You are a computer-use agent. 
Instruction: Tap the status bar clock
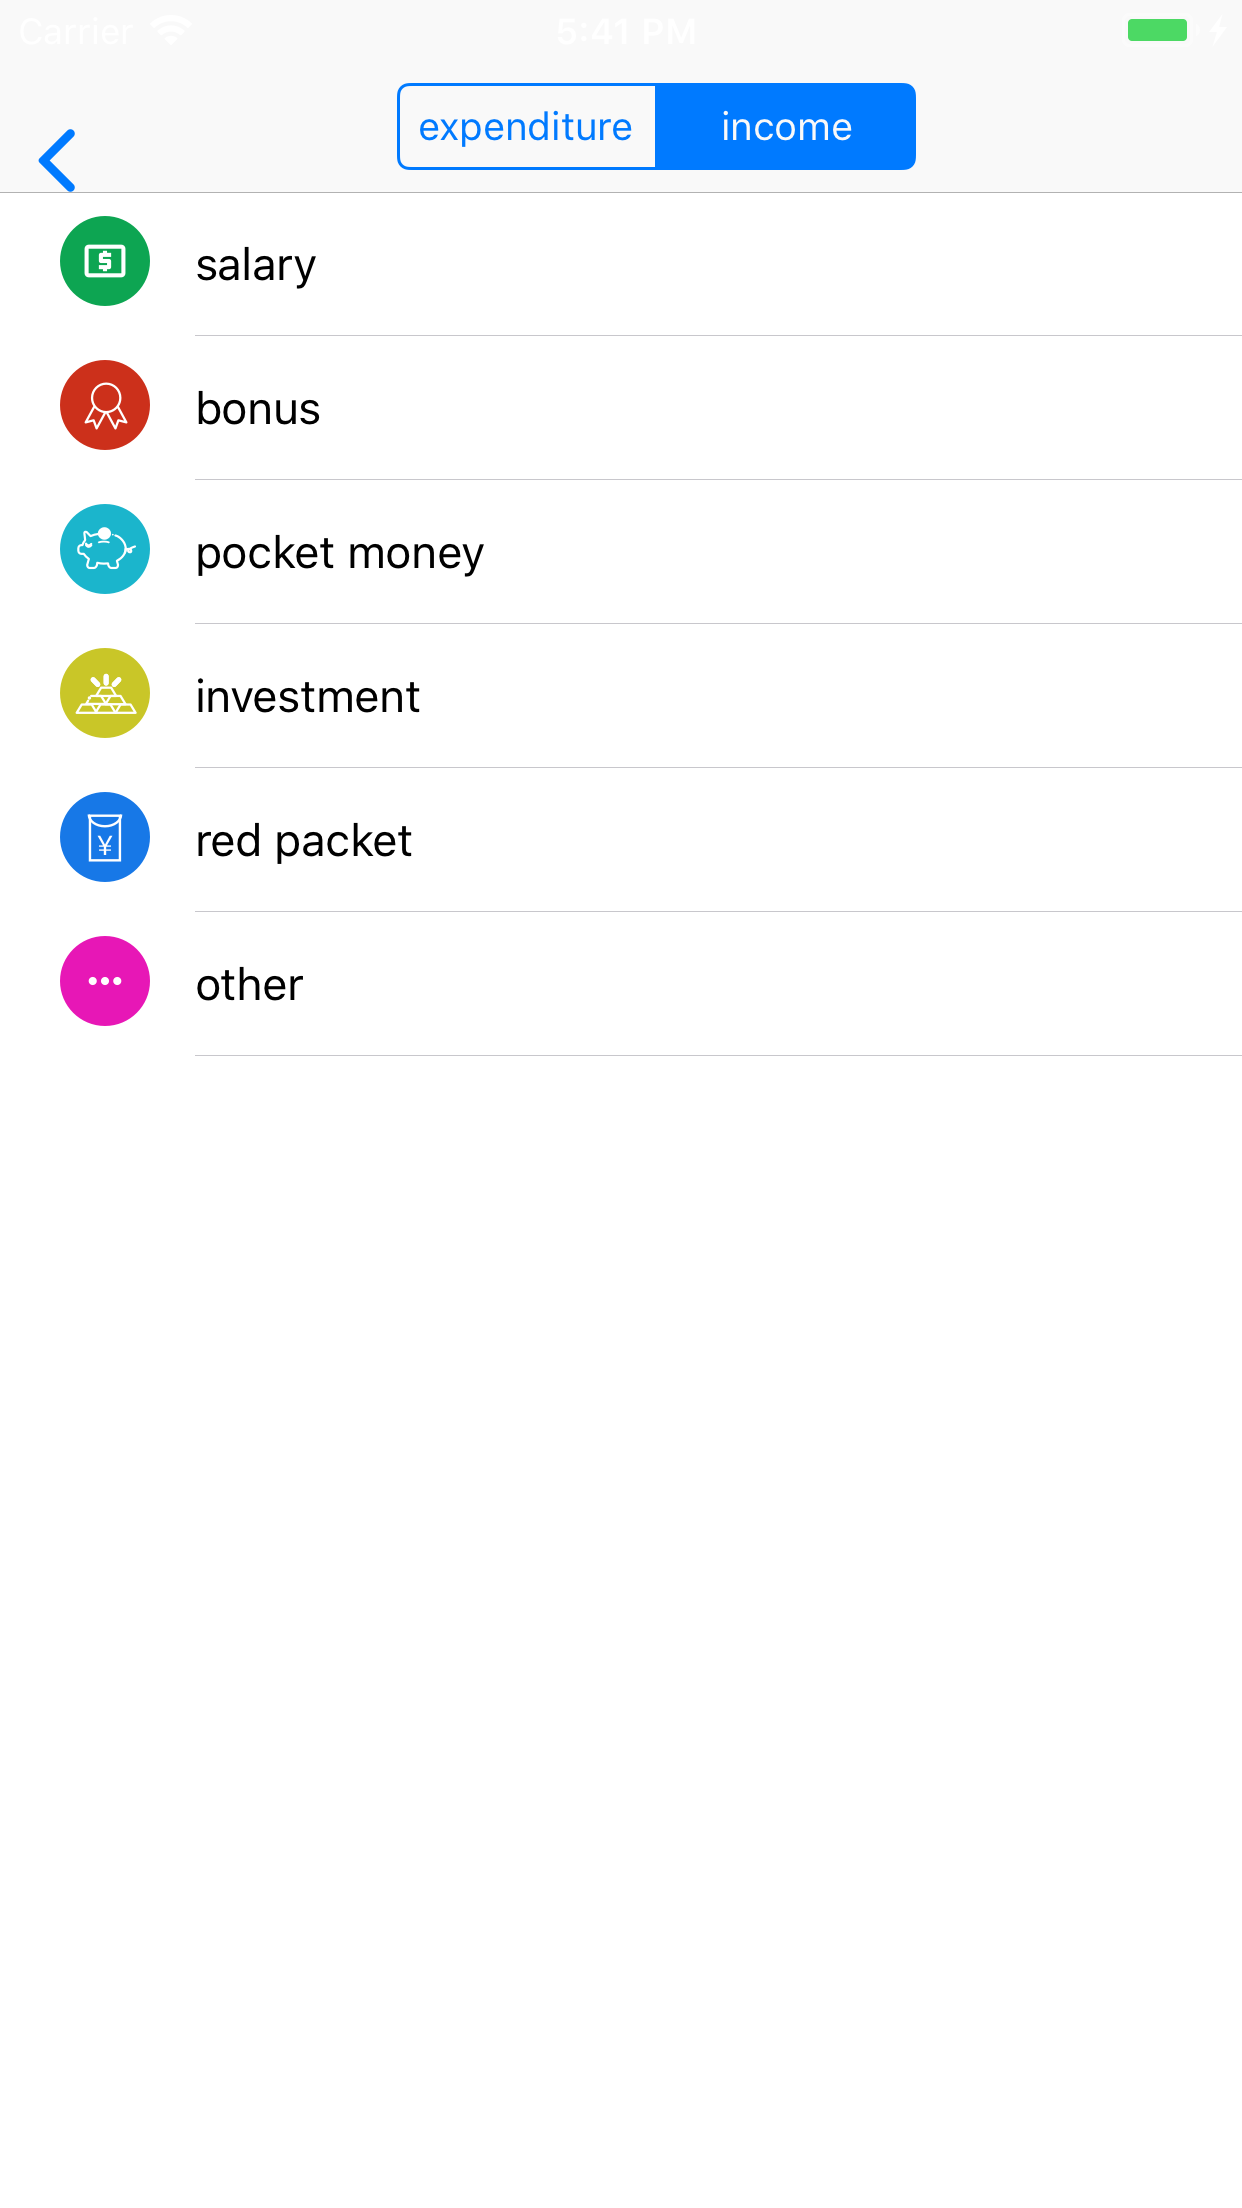click(626, 32)
